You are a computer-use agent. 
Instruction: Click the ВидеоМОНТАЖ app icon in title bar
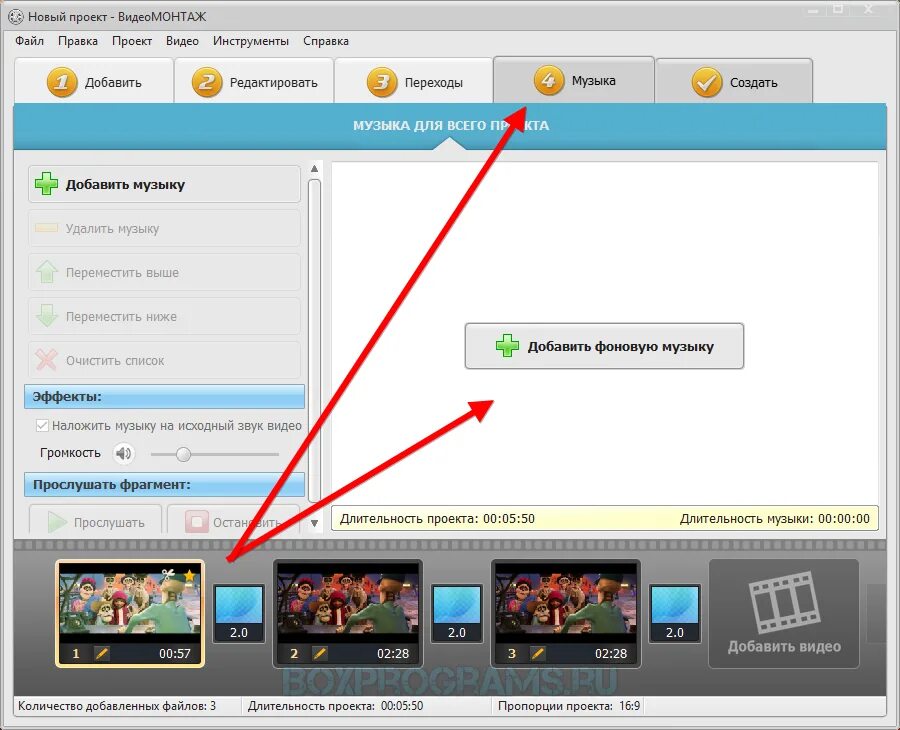(x=15, y=17)
